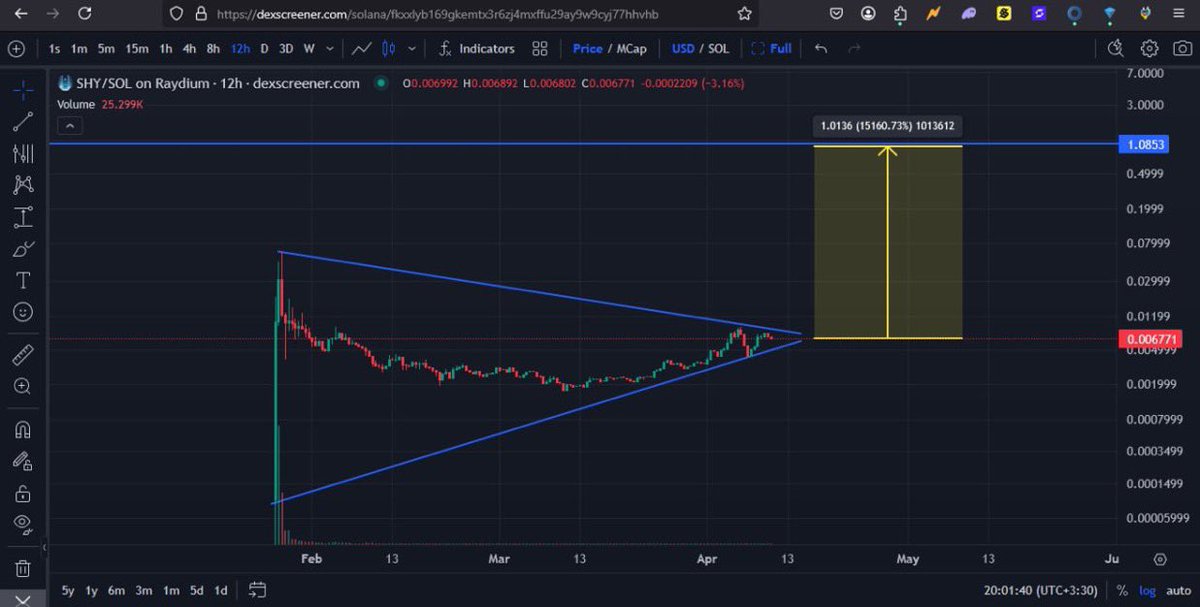1200x607 pixels.
Task: Select the candlestick chart style icon
Action: (x=389, y=48)
